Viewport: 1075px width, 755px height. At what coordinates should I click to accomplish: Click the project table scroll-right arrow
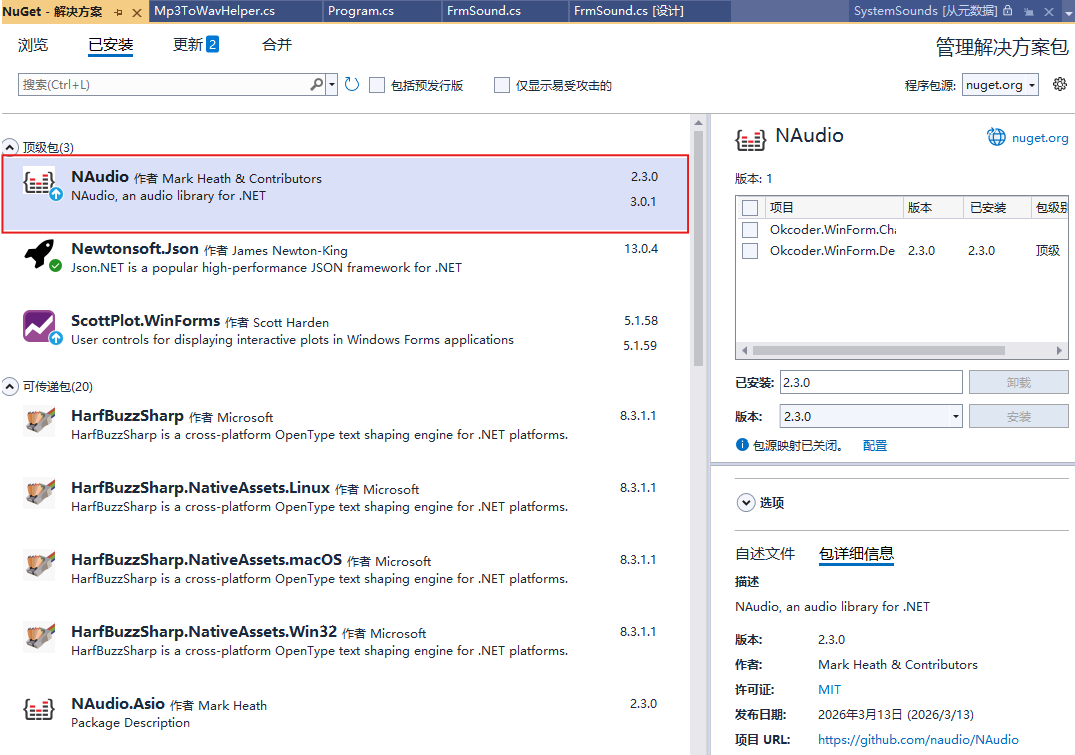[1059, 350]
